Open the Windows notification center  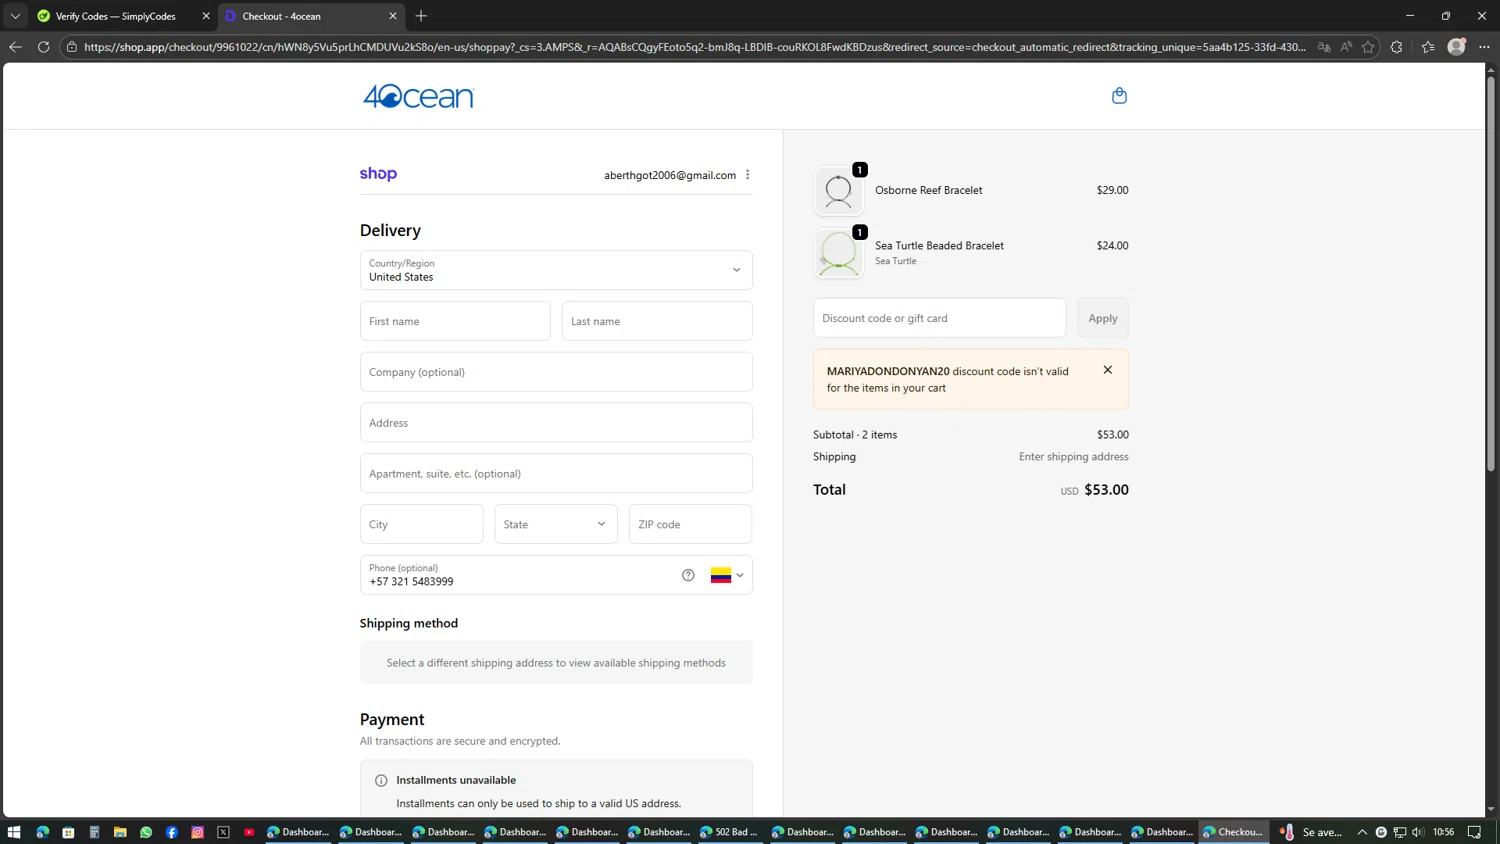[x=1474, y=832]
